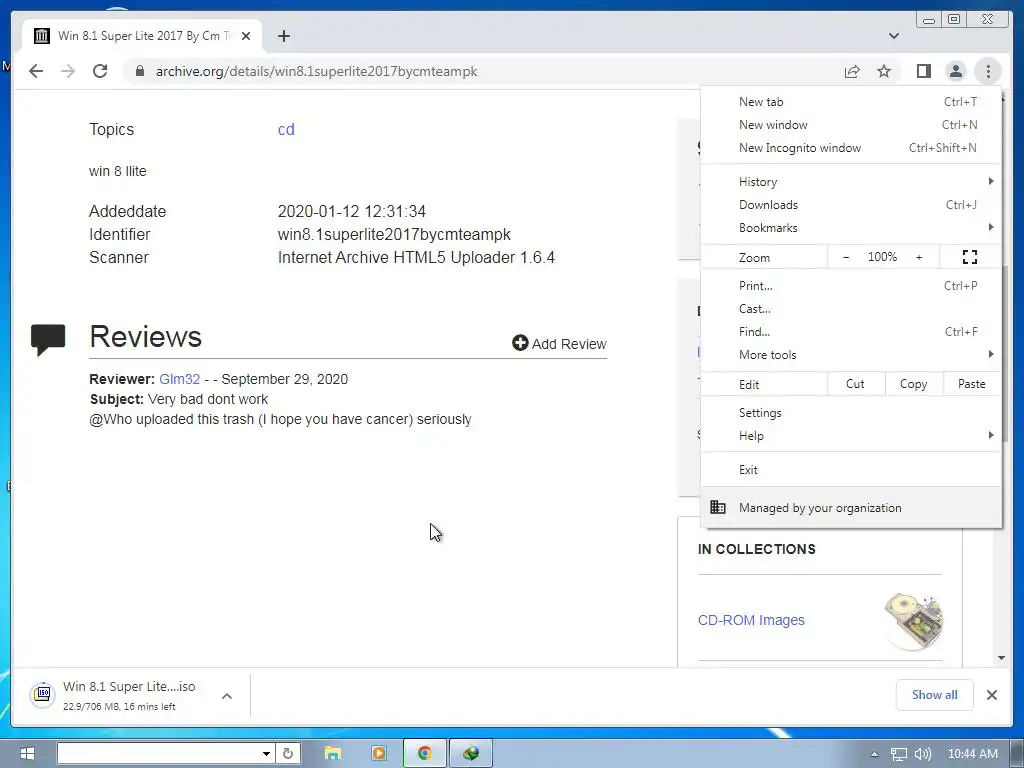The height and width of the screenshot is (768, 1024).
Task: Click Cut in the Edit row
Action: (856, 384)
